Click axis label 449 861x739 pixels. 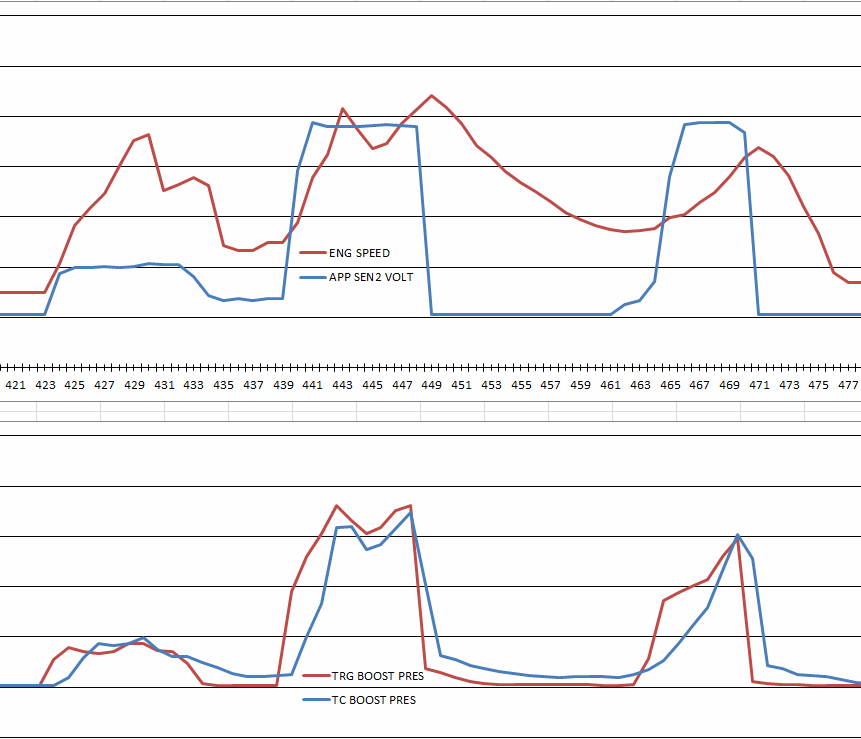pyautogui.click(x=432, y=385)
